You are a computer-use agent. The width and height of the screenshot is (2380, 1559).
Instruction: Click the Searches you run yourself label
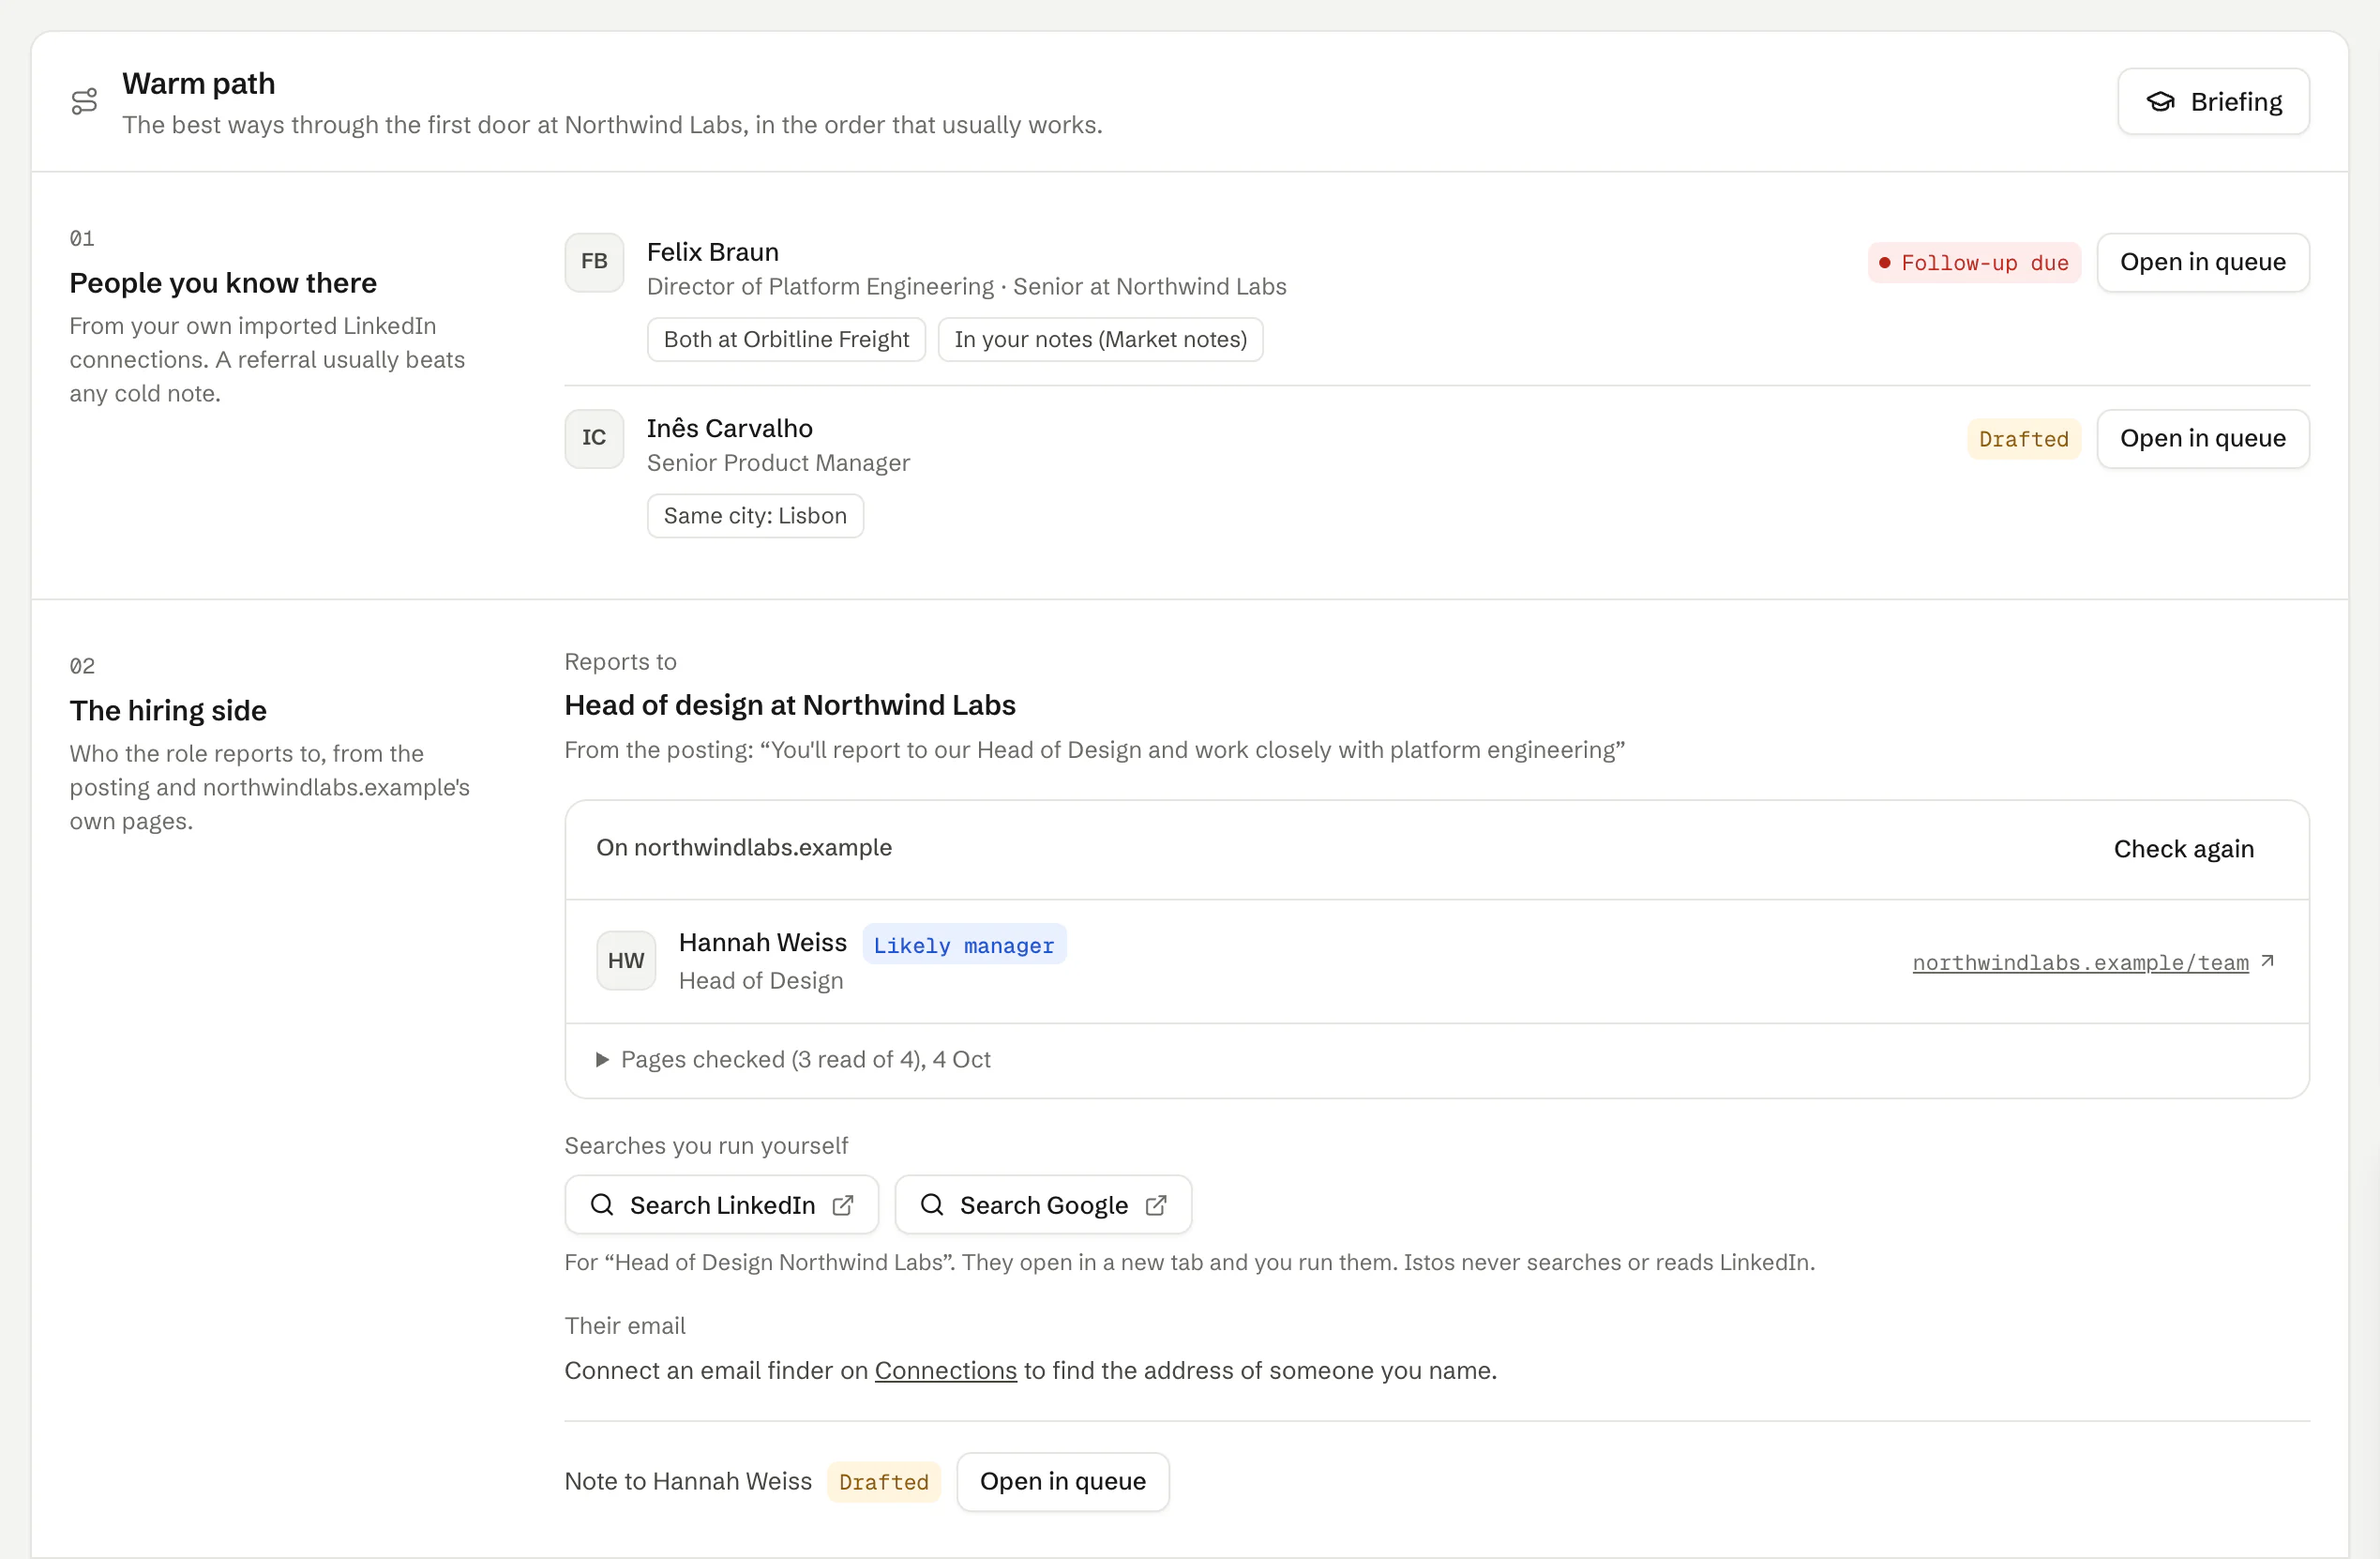click(705, 1145)
